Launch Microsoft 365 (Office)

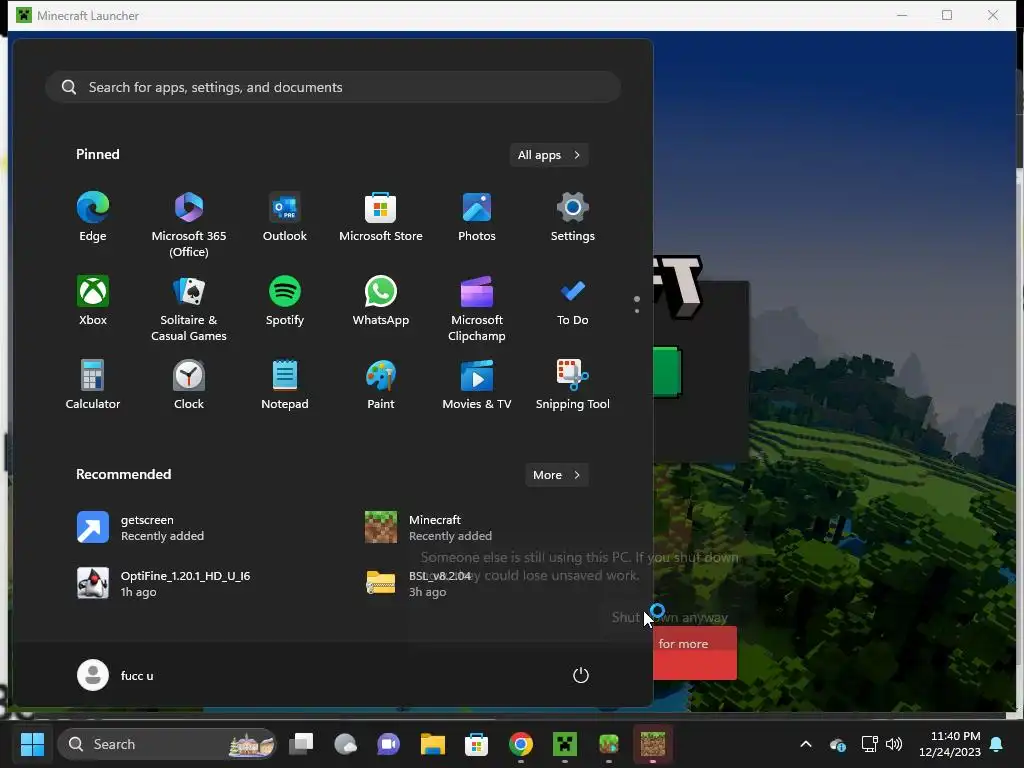[x=189, y=224]
